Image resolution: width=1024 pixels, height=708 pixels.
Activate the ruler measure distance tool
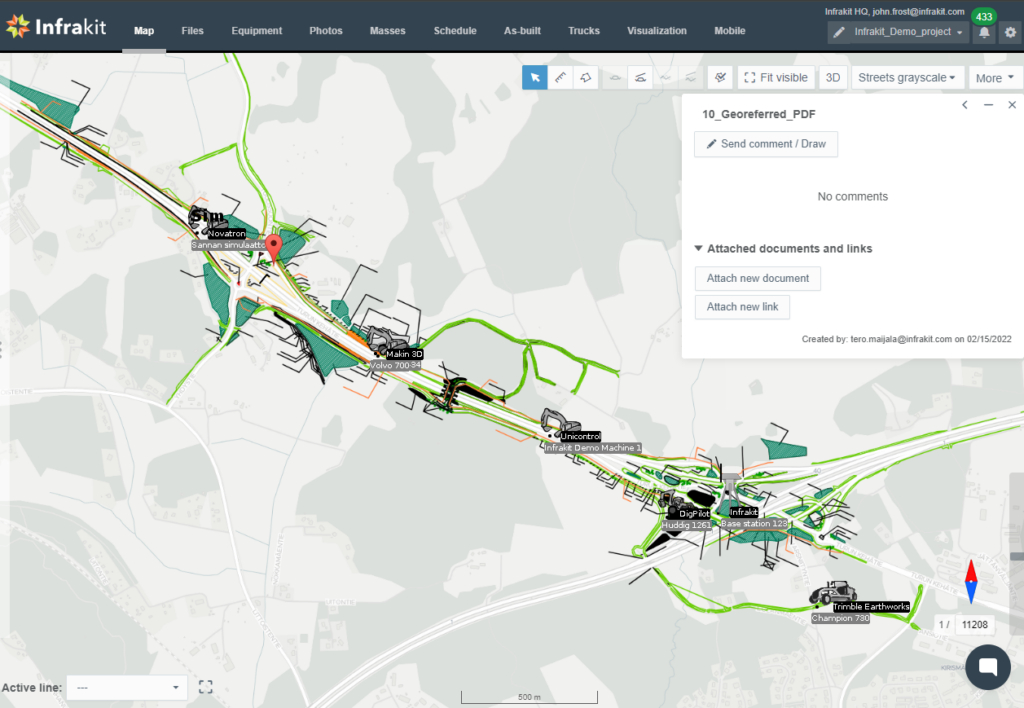pyautogui.click(x=561, y=78)
